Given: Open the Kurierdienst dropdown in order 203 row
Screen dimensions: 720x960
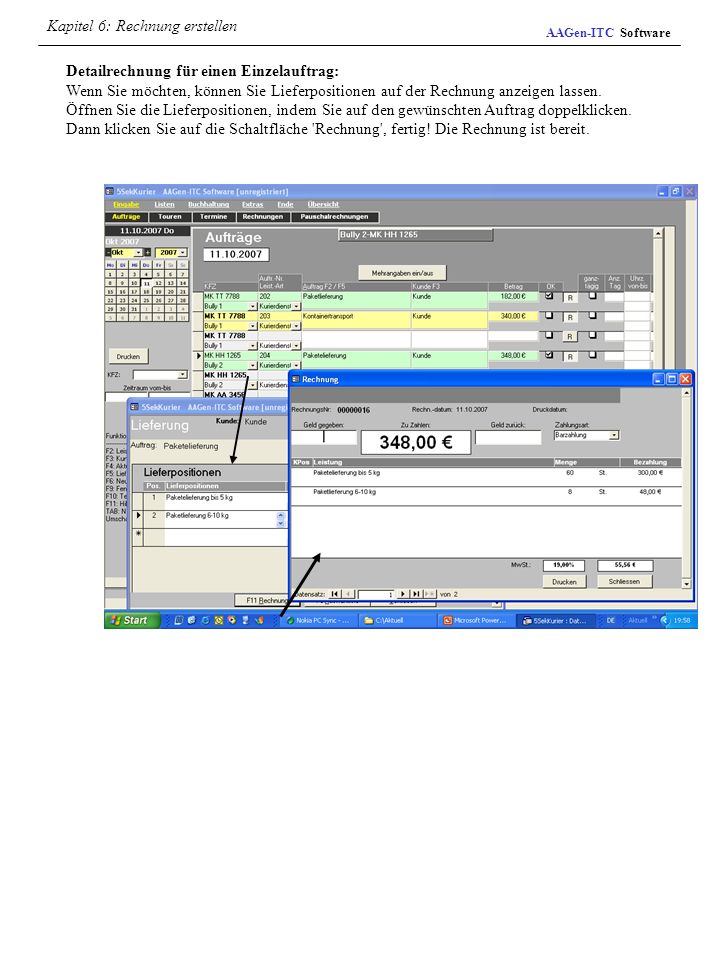Looking at the screenshot, I should (296, 326).
